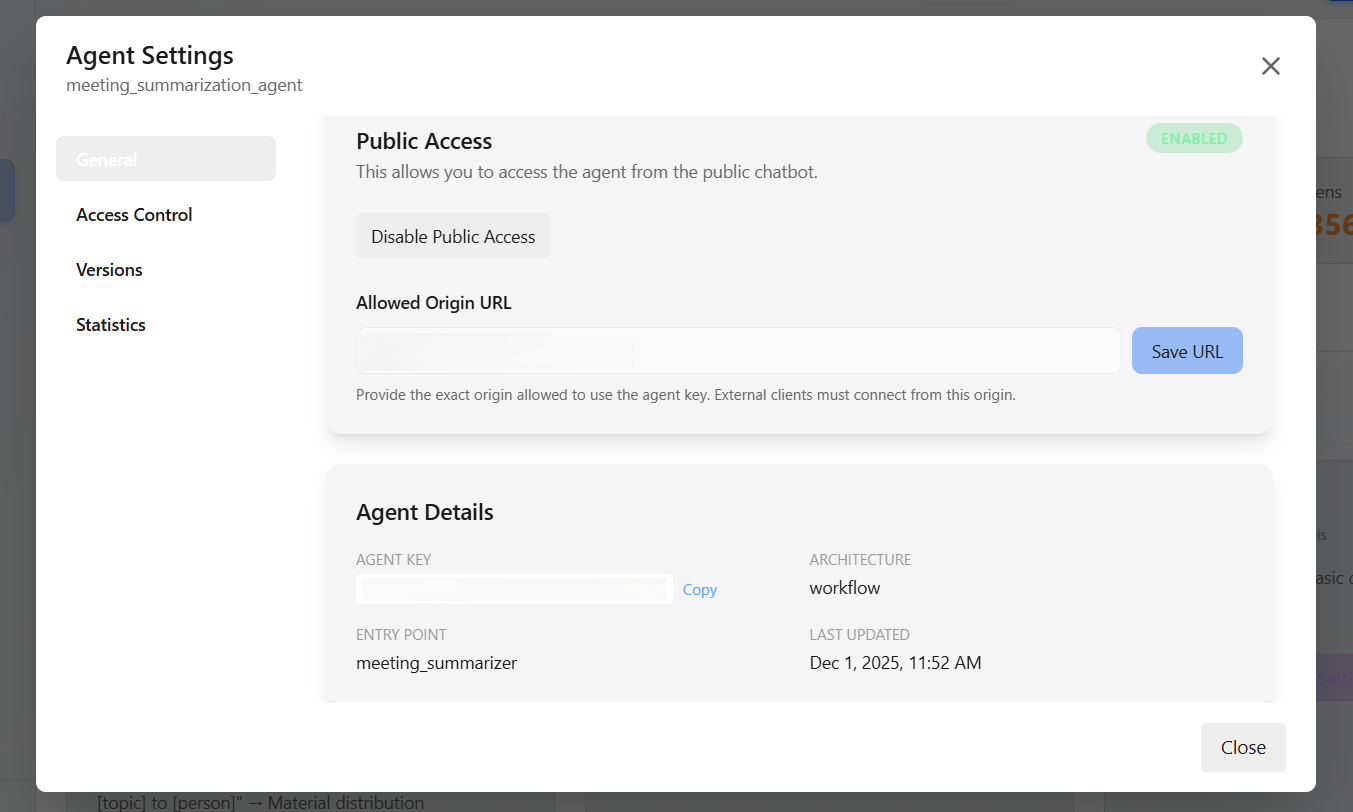Click the Last Updated timestamp

click(x=895, y=662)
